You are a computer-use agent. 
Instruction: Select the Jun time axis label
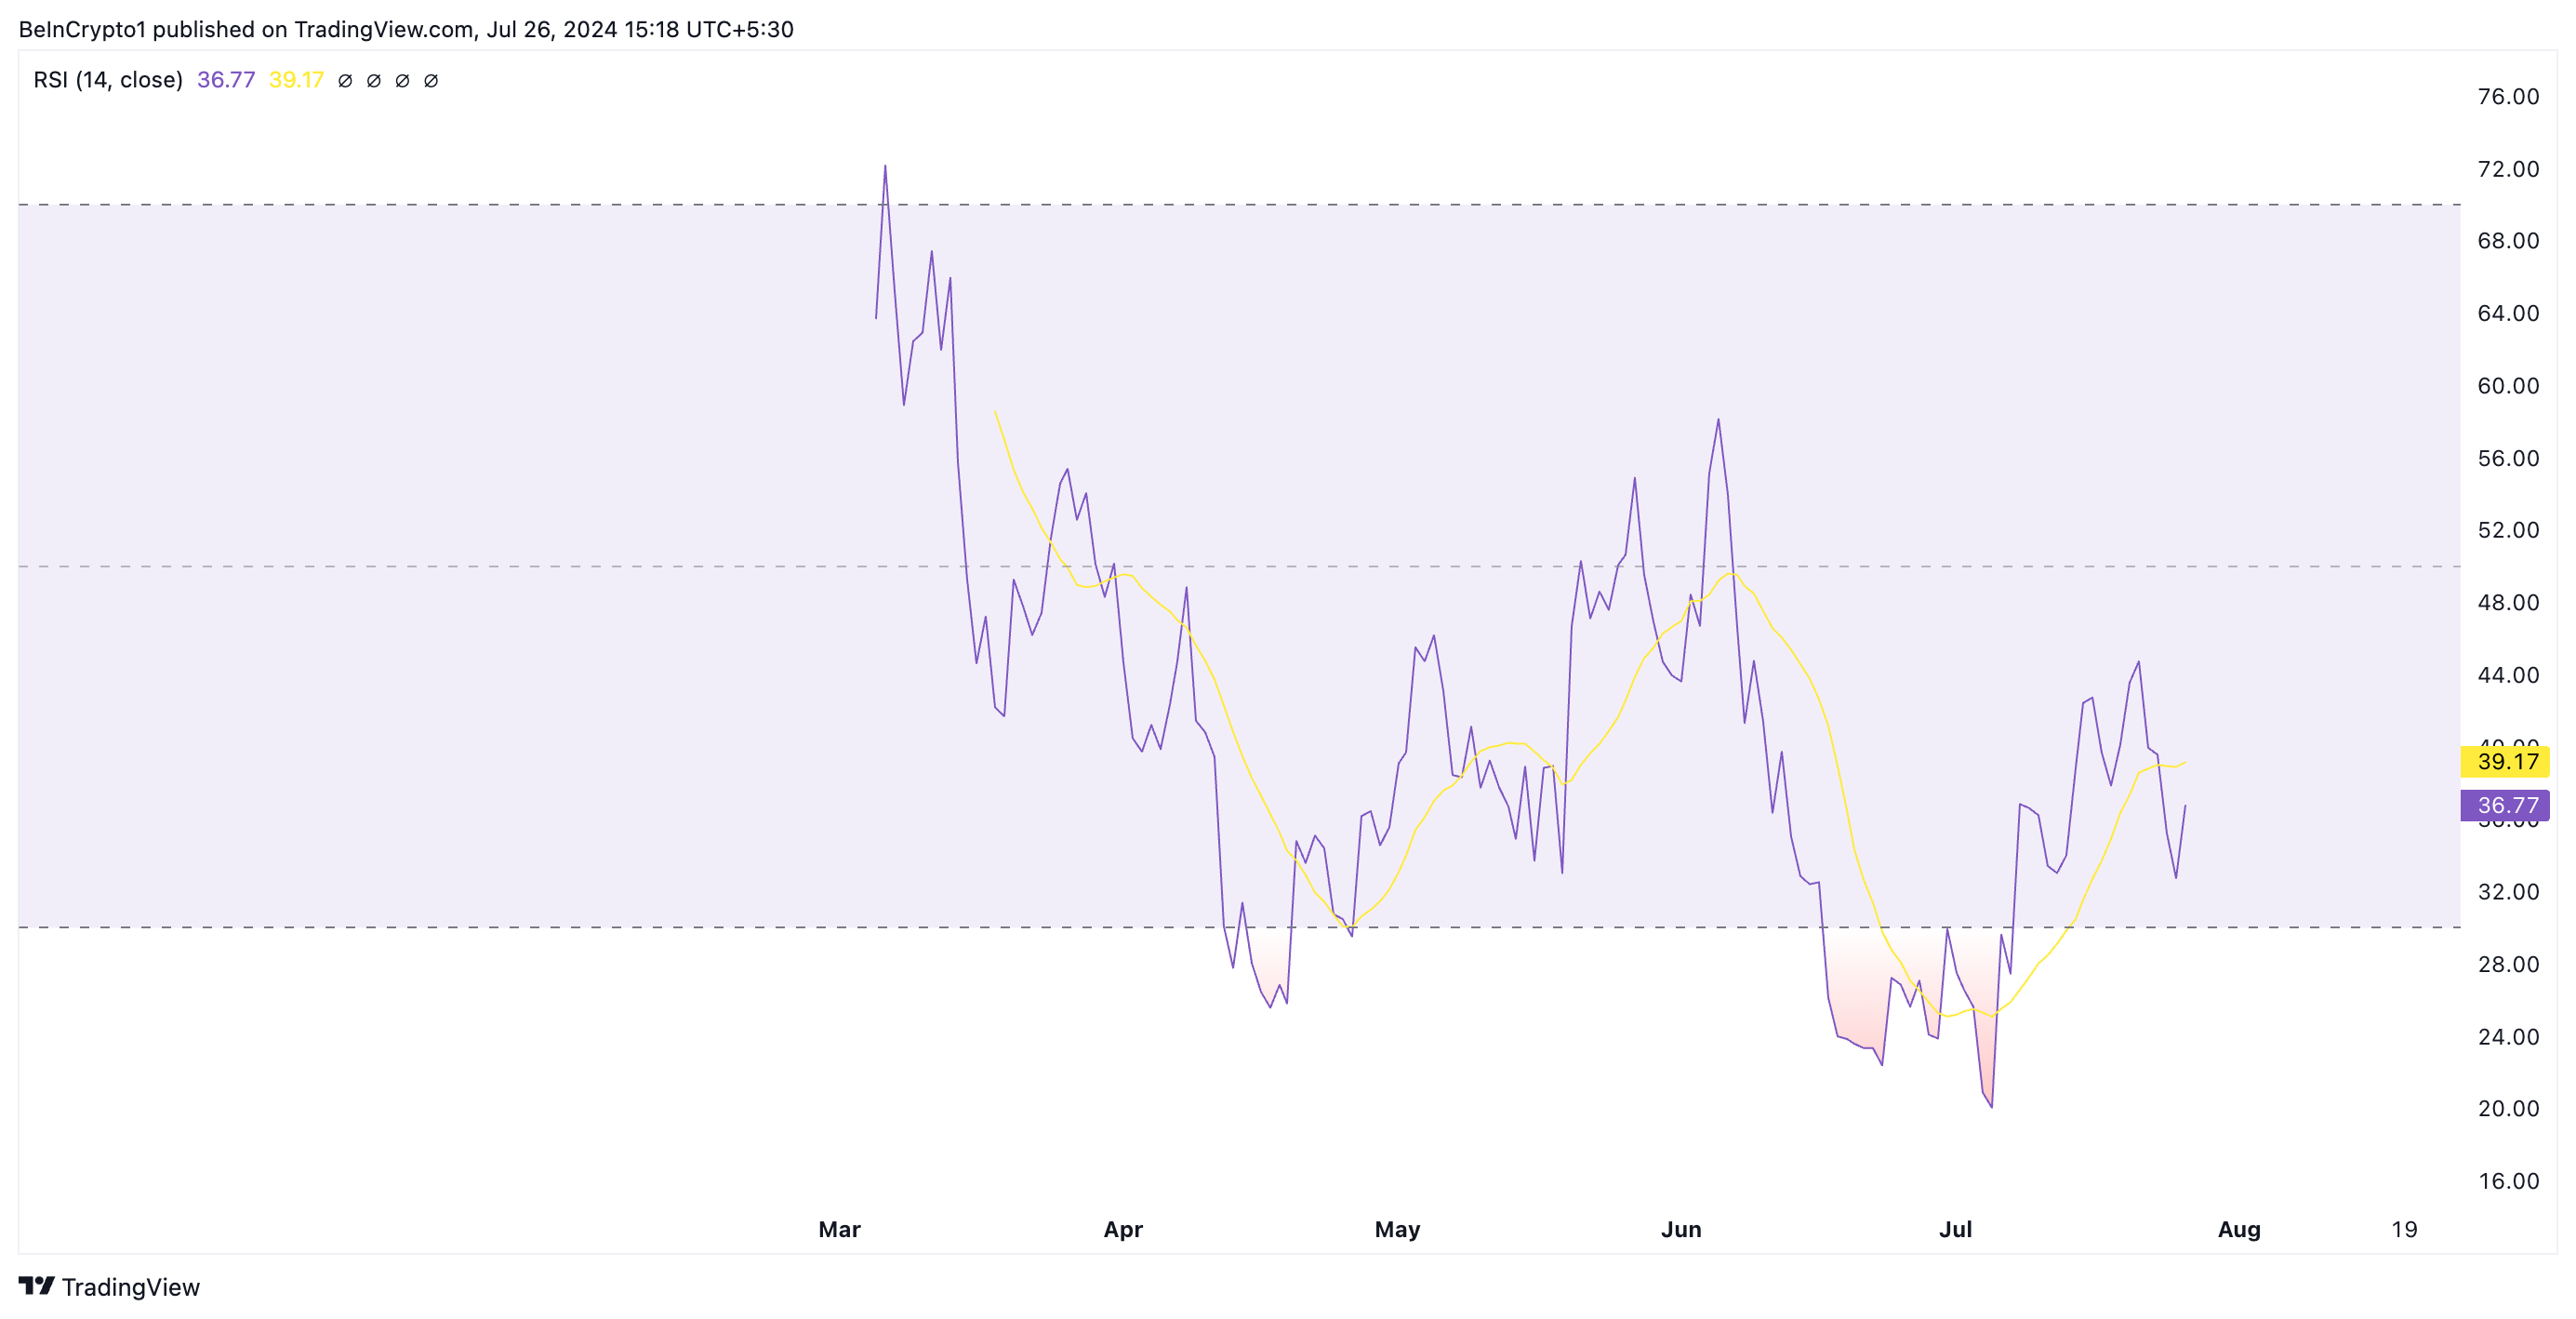point(1681,1229)
